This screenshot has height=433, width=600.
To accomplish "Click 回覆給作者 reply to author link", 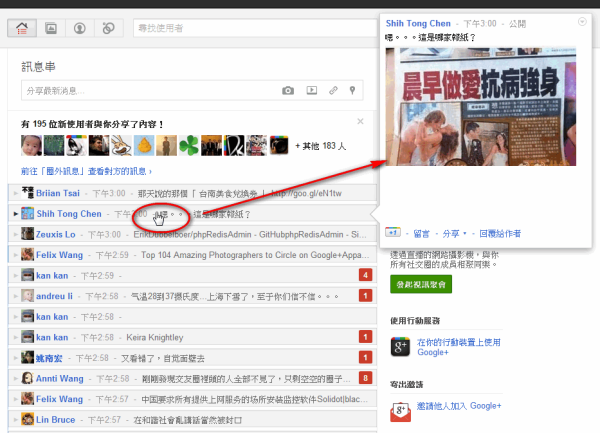I will tap(500, 234).
